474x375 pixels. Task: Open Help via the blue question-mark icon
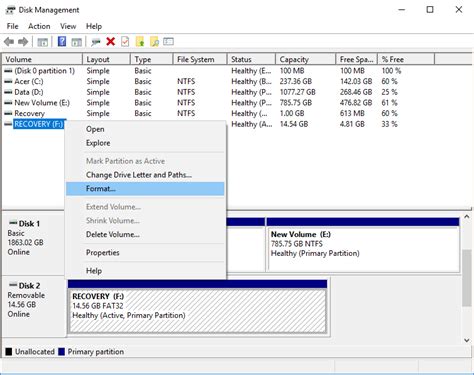(x=62, y=42)
